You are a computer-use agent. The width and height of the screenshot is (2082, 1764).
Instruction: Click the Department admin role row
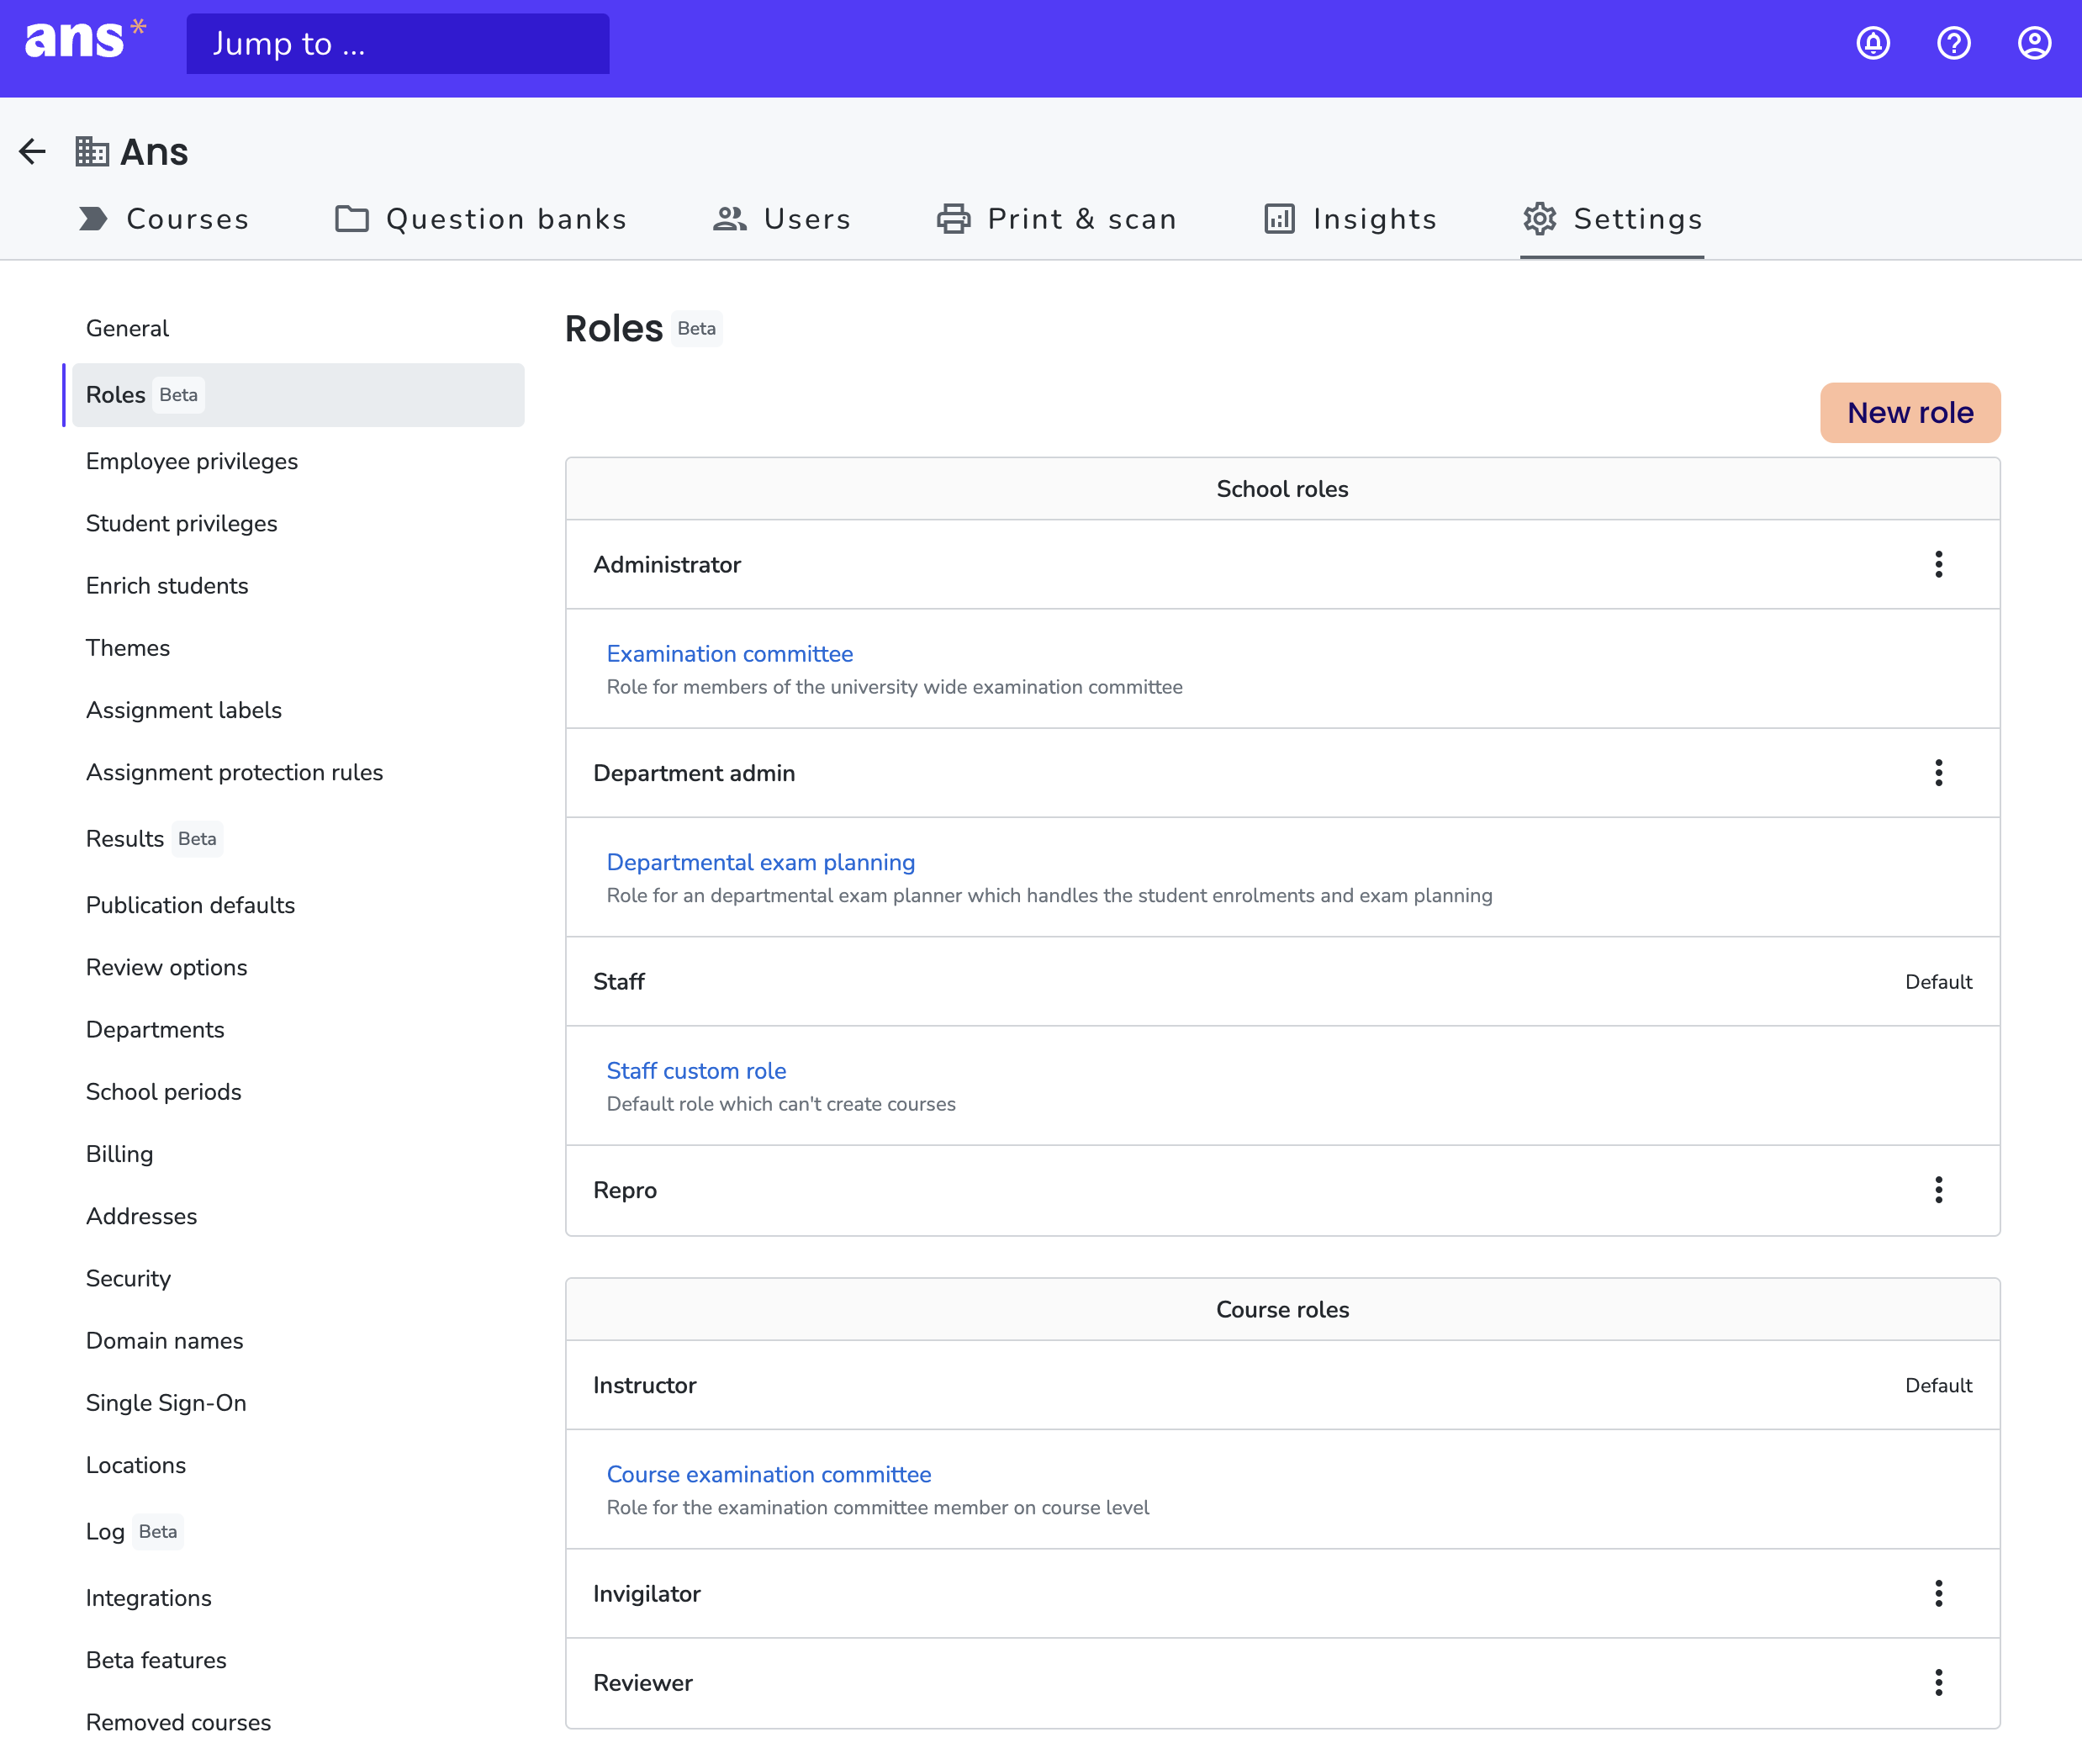coord(1282,773)
